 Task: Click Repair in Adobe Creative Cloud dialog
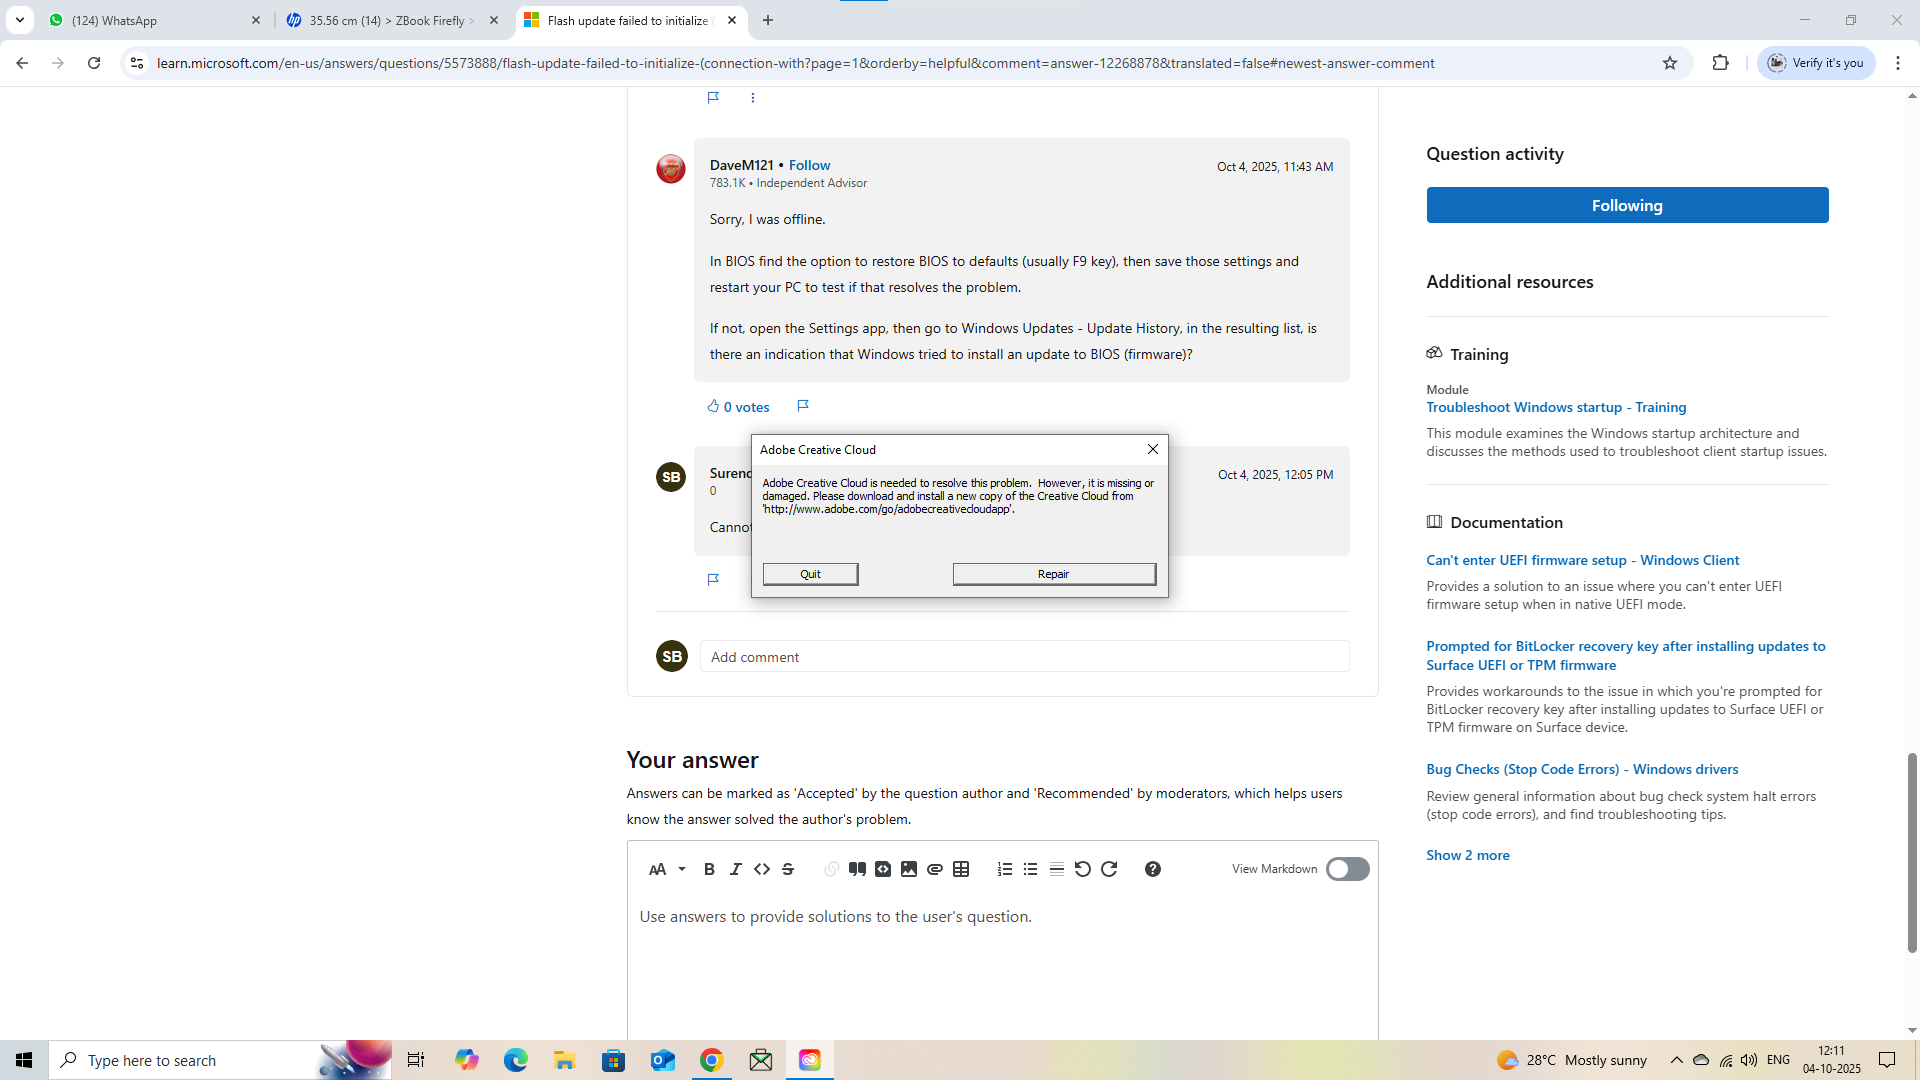point(1053,574)
